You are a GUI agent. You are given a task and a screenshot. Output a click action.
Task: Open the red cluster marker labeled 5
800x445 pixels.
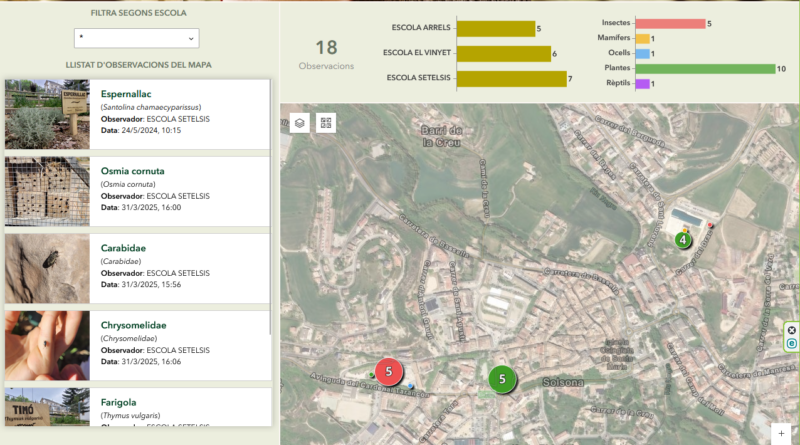388,372
